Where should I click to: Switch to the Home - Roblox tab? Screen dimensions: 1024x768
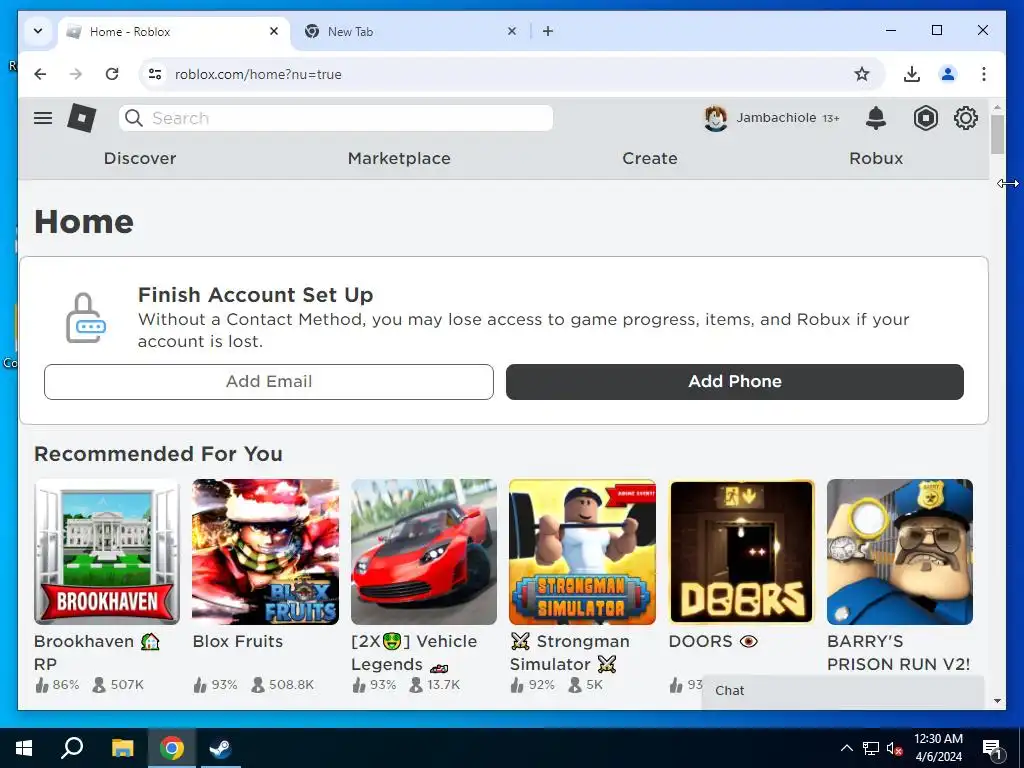click(174, 31)
